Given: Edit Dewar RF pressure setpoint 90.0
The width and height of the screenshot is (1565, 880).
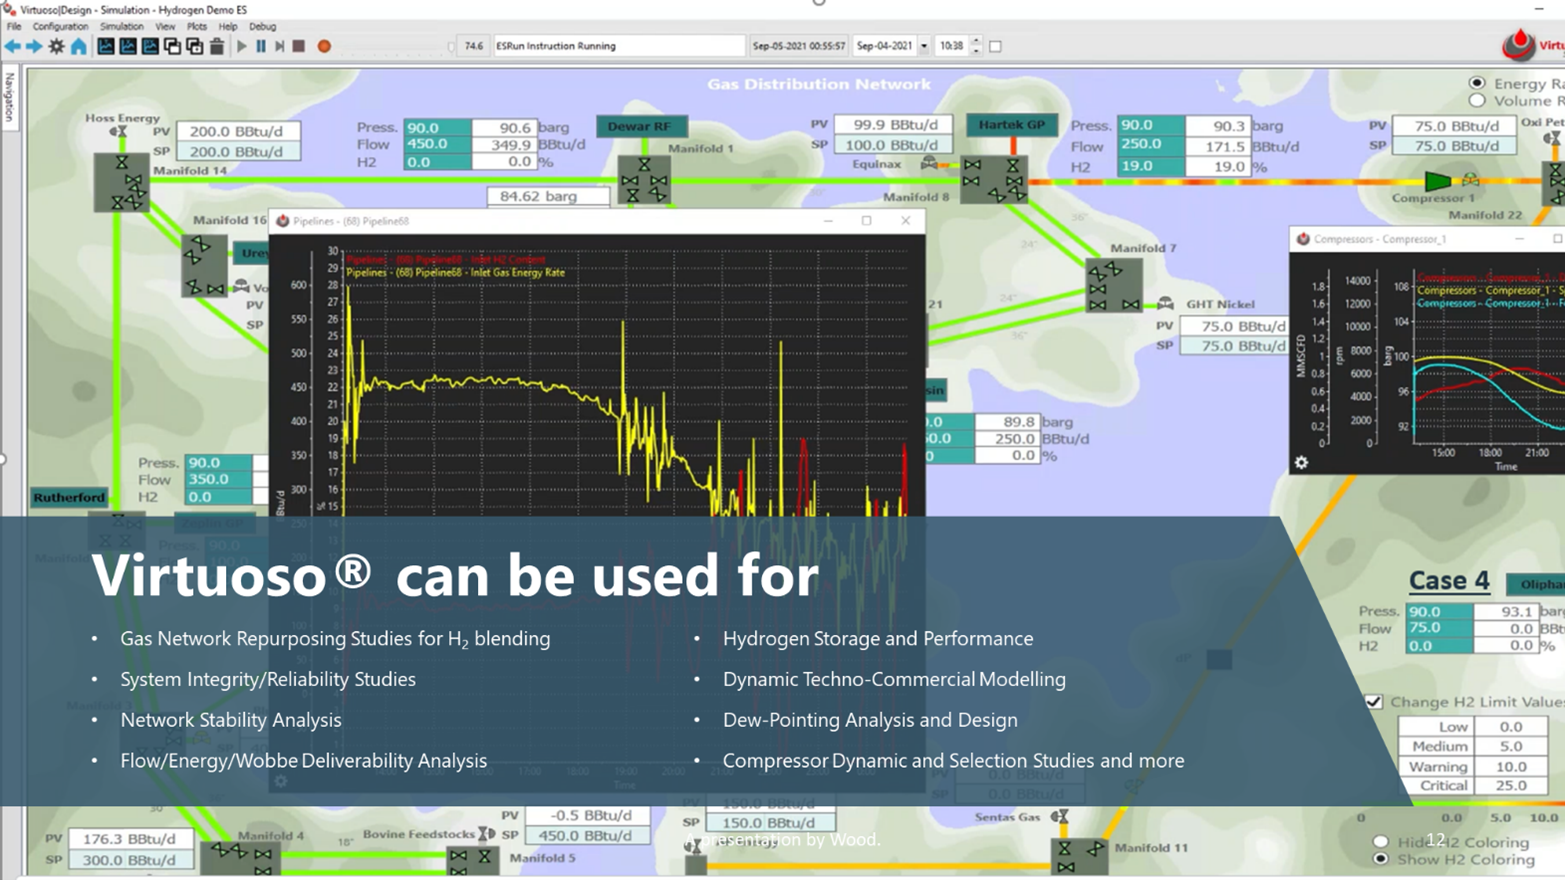Looking at the screenshot, I should (437, 127).
